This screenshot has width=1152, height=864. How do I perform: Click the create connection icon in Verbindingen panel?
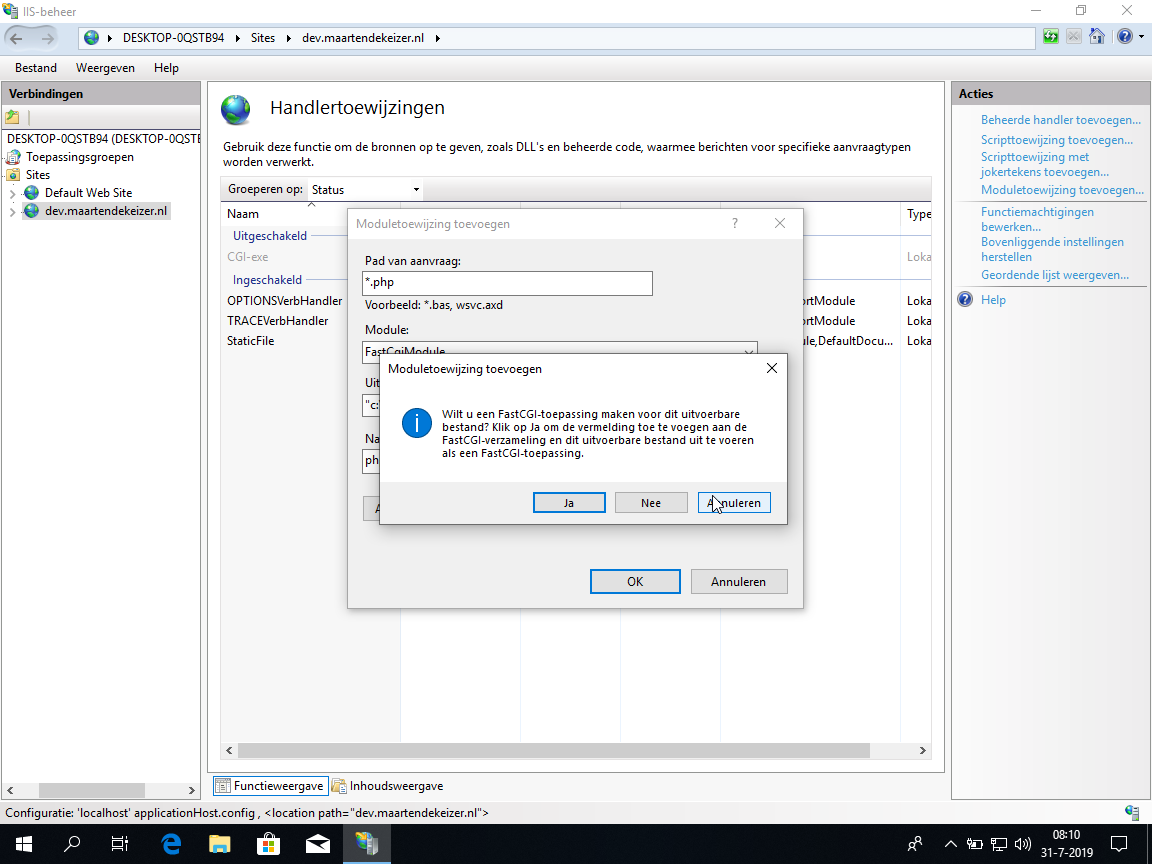click(12, 117)
